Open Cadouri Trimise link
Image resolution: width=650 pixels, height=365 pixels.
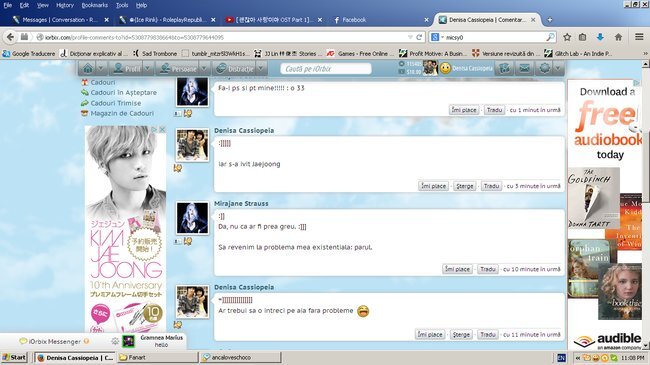click(116, 103)
